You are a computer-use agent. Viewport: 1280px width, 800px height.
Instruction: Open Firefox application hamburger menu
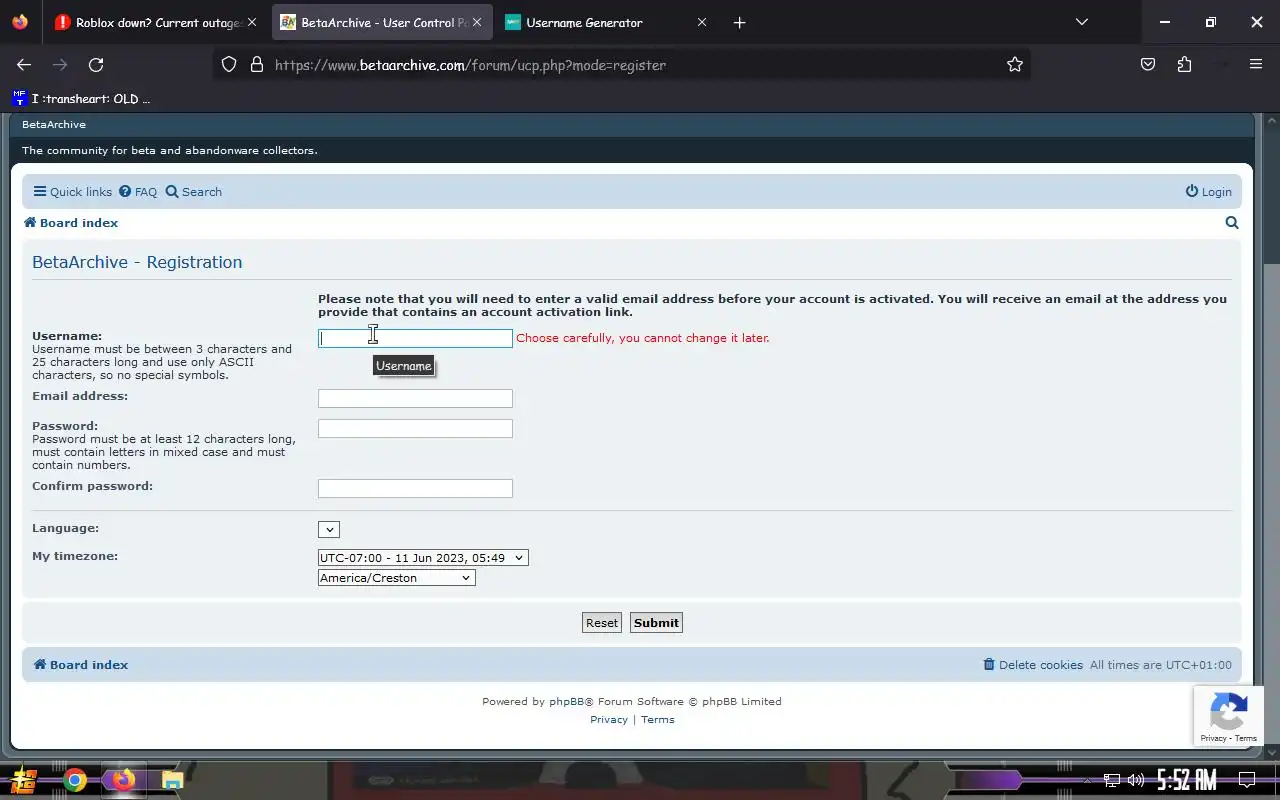point(1256,65)
